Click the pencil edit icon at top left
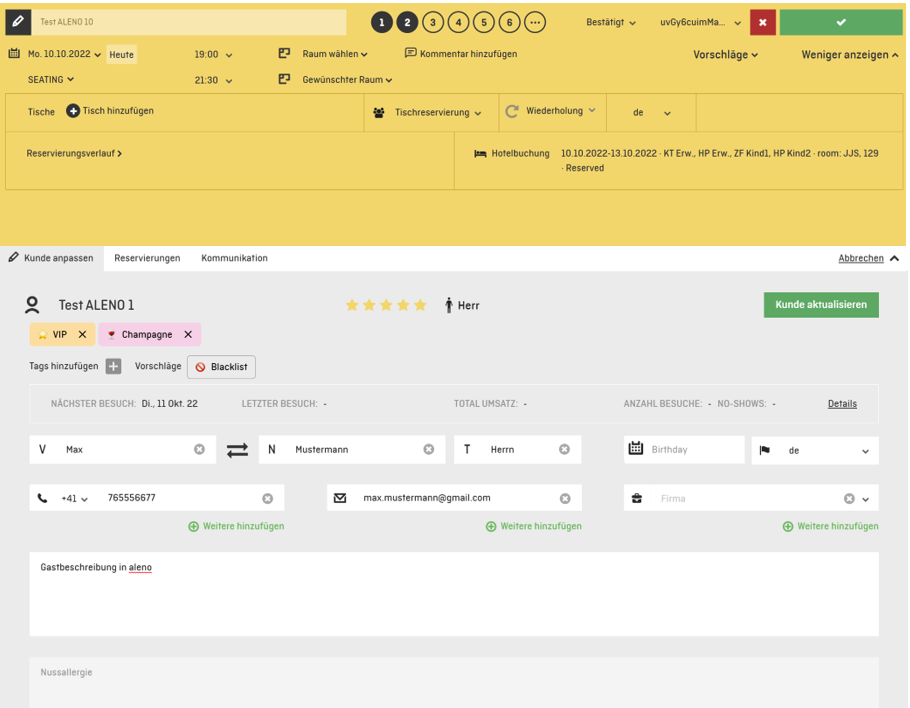Viewport: 910px width, 708px height. (x=17, y=22)
